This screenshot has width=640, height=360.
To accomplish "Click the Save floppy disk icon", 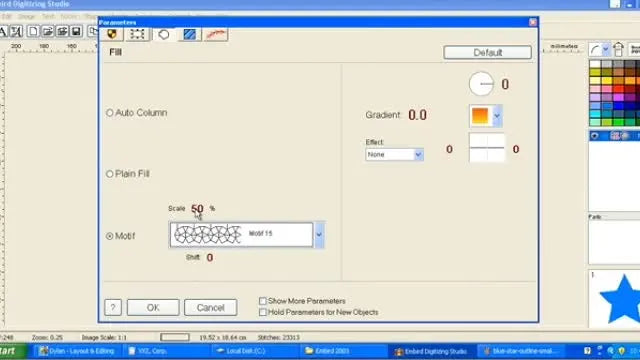I will 76,31.
